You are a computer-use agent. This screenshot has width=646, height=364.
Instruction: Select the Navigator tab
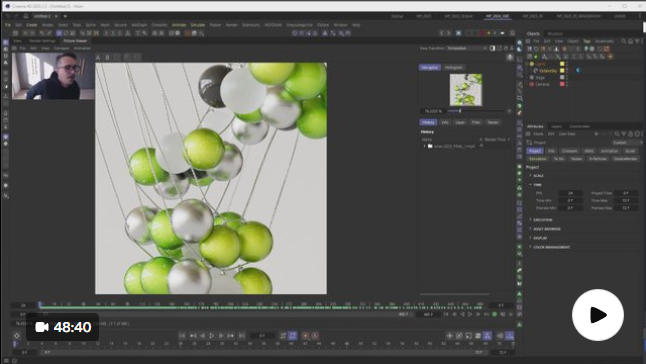pyautogui.click(x=430, y=68)
